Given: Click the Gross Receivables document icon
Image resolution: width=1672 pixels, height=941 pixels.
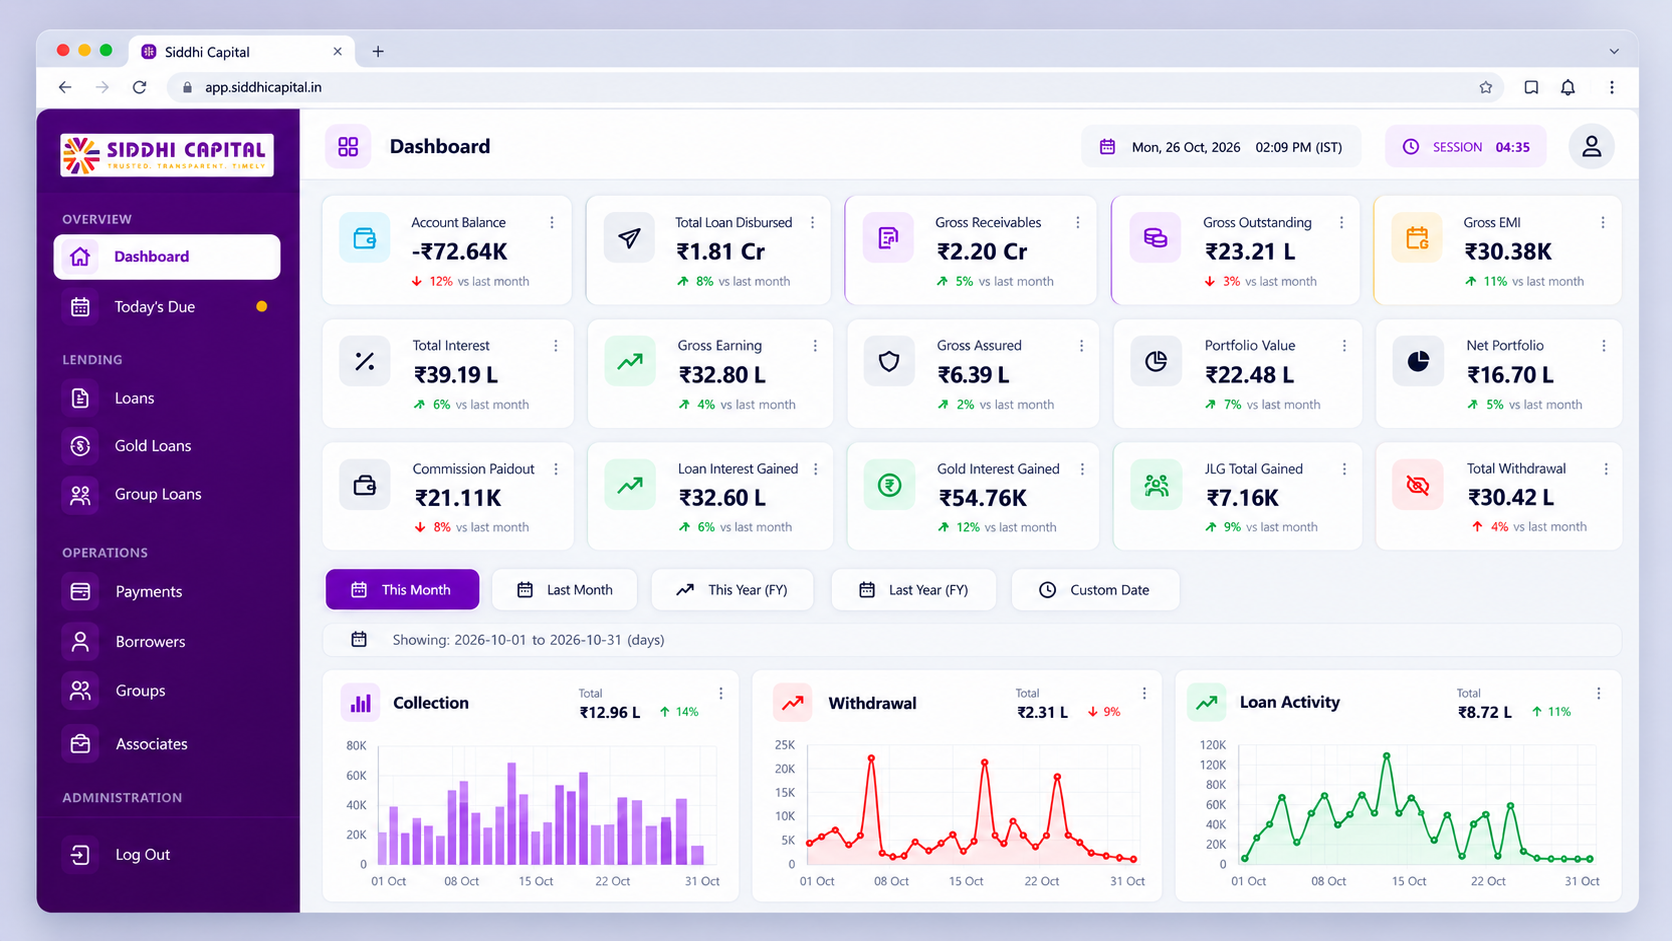Looking at the screenshot, I should (888, 238).
